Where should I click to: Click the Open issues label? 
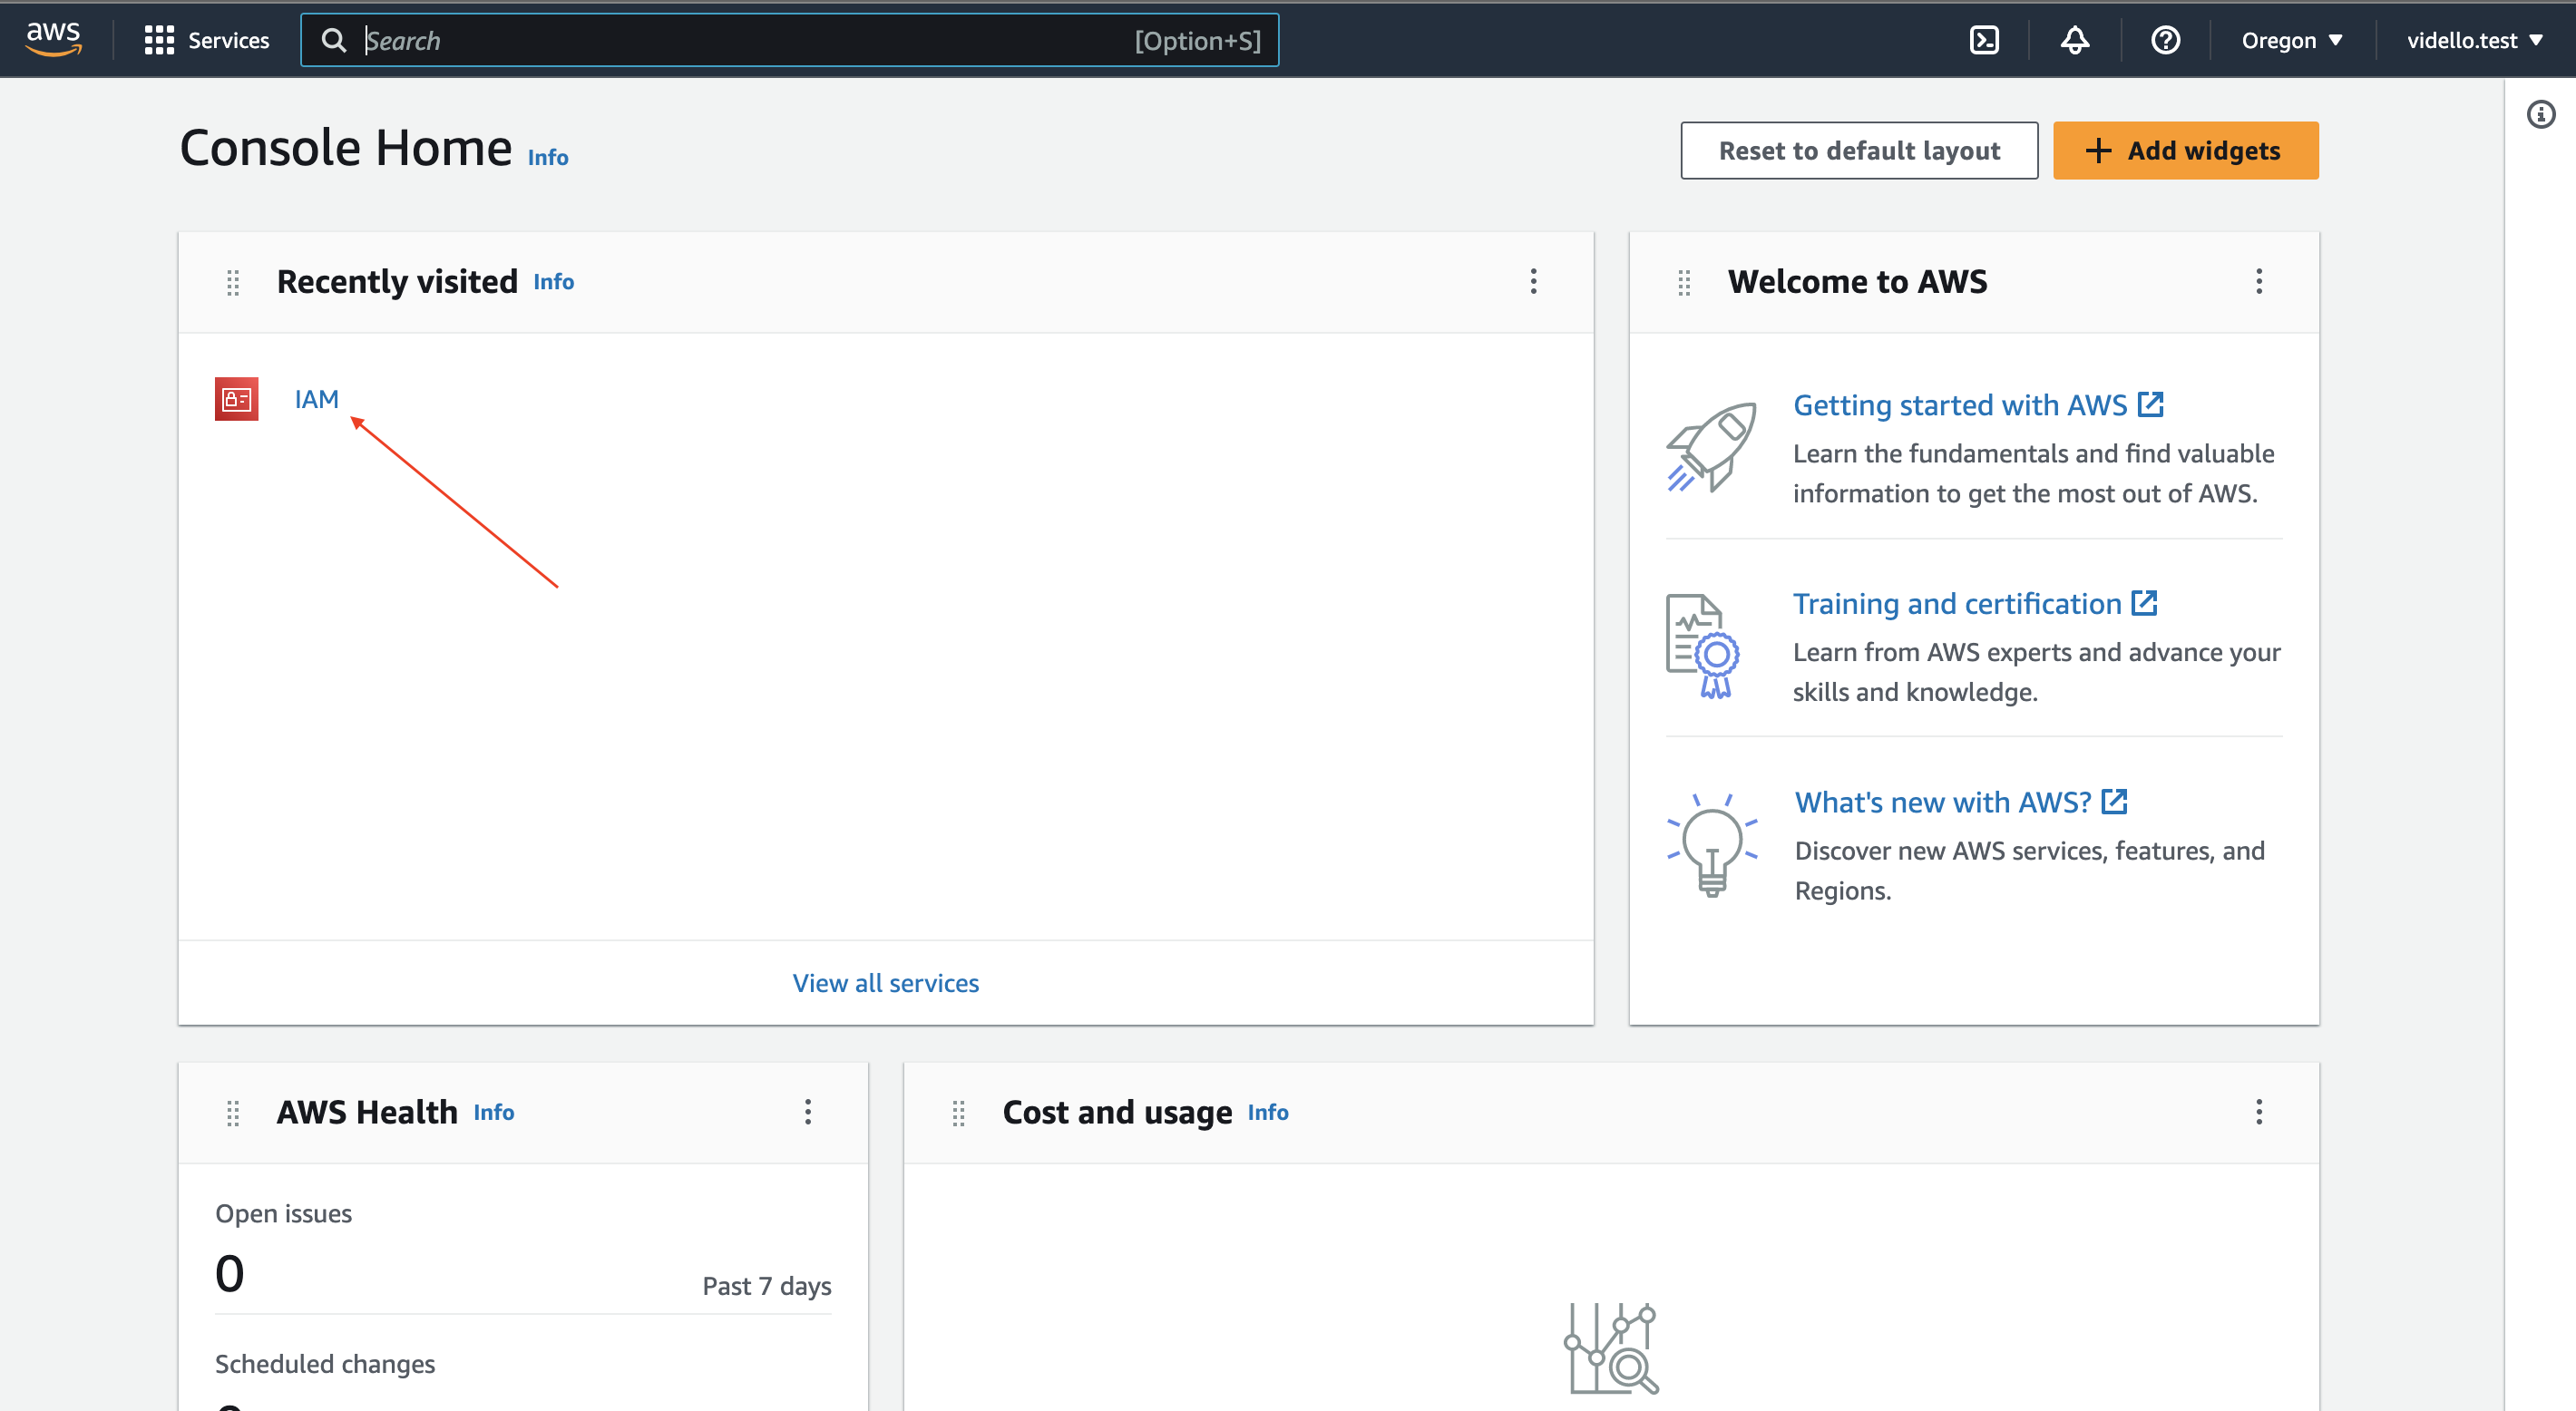tap(283, 1213)
